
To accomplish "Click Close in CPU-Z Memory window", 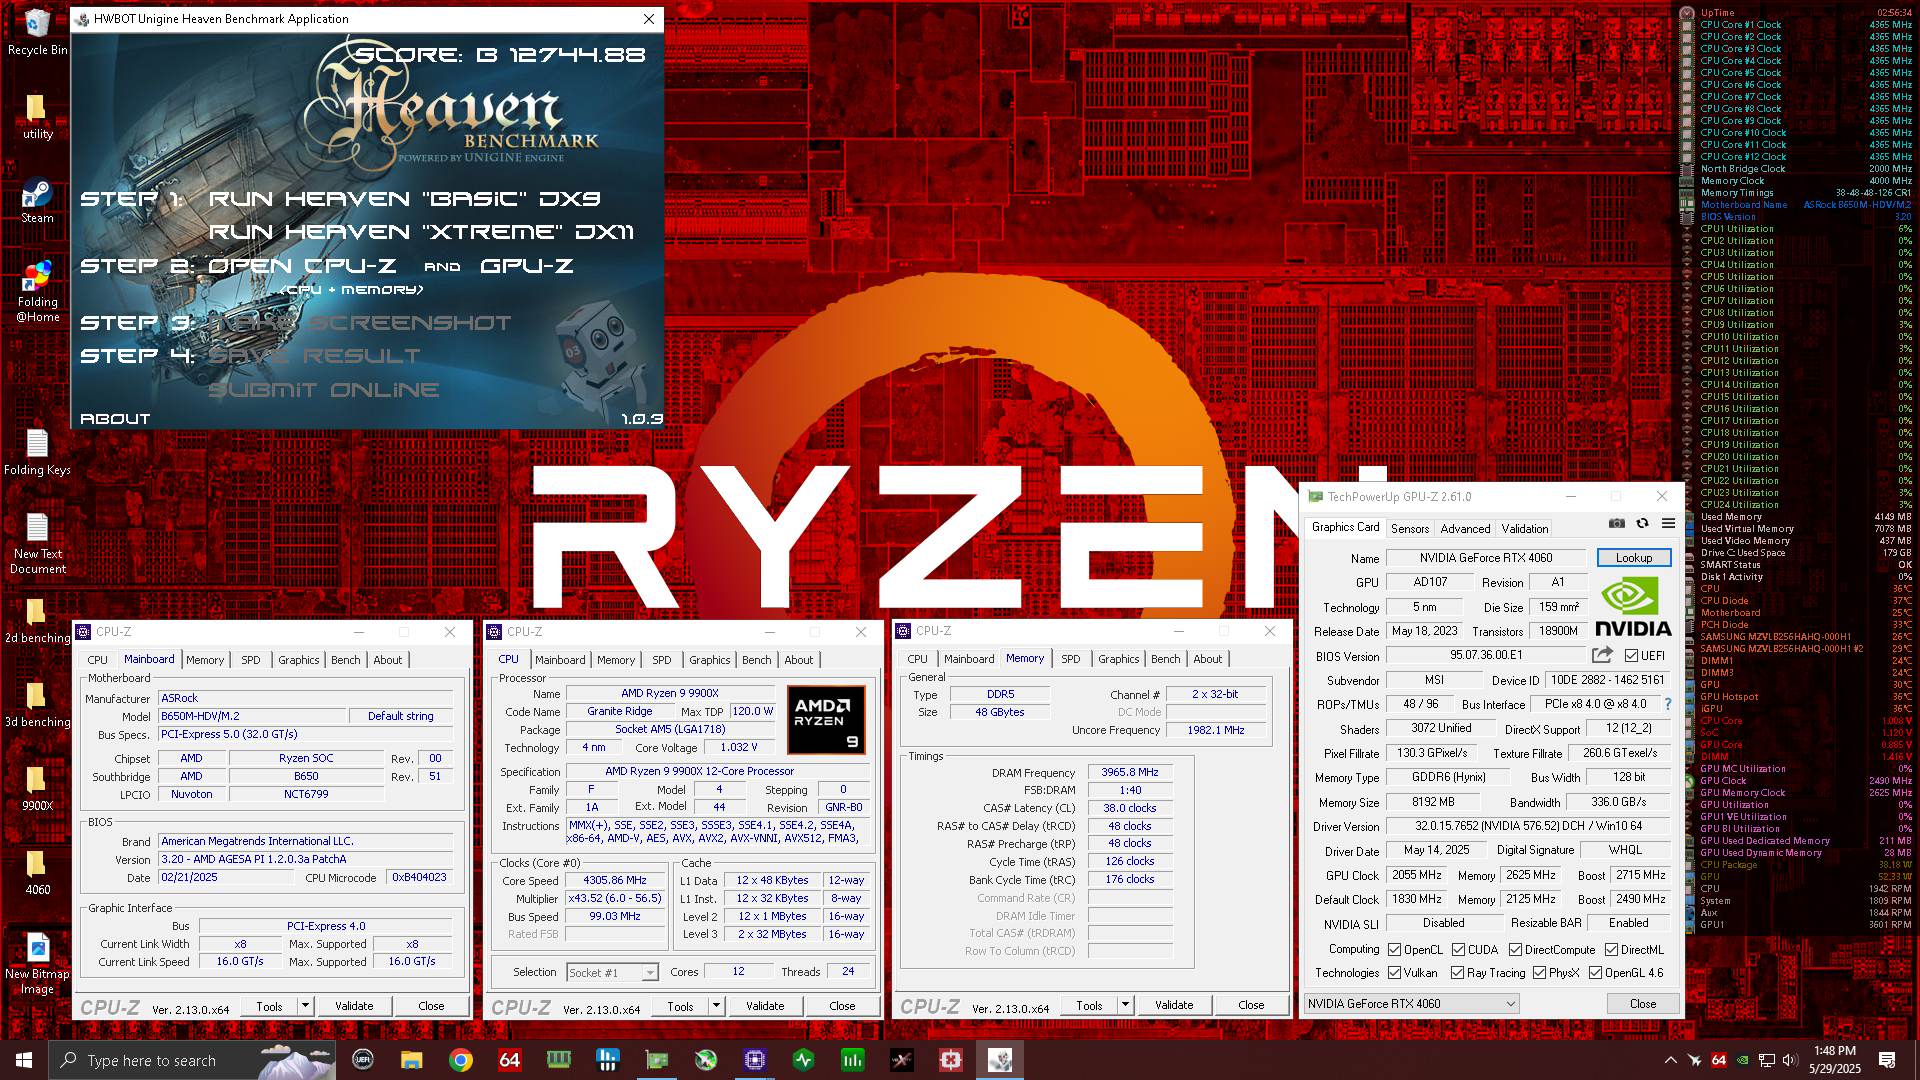I will [1251, 1005].
